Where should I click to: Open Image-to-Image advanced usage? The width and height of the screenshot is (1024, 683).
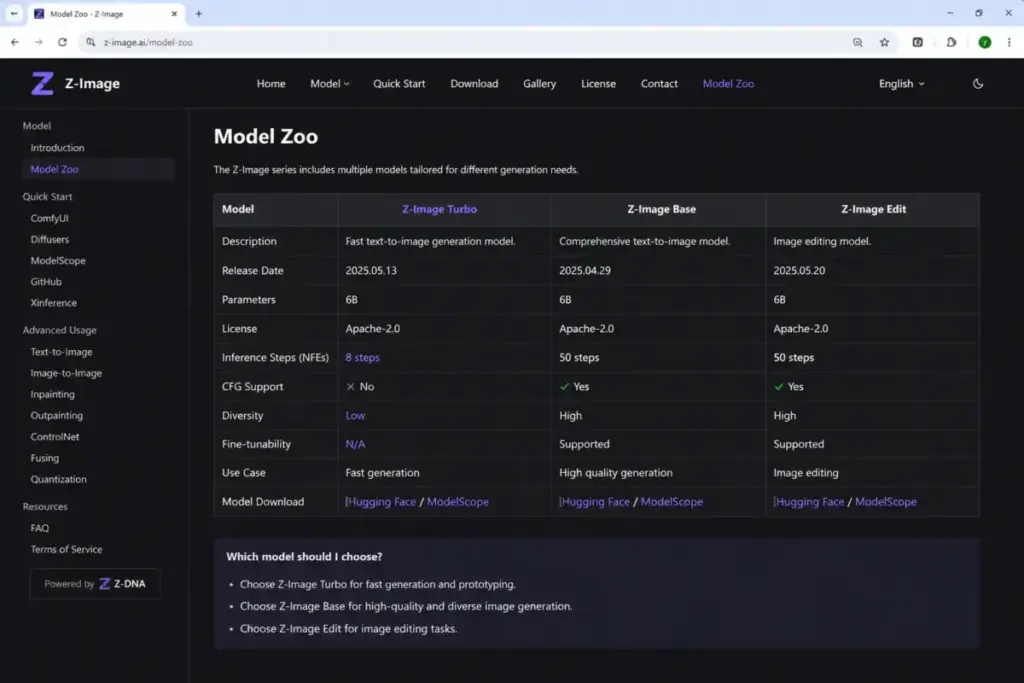pos(66,373)
